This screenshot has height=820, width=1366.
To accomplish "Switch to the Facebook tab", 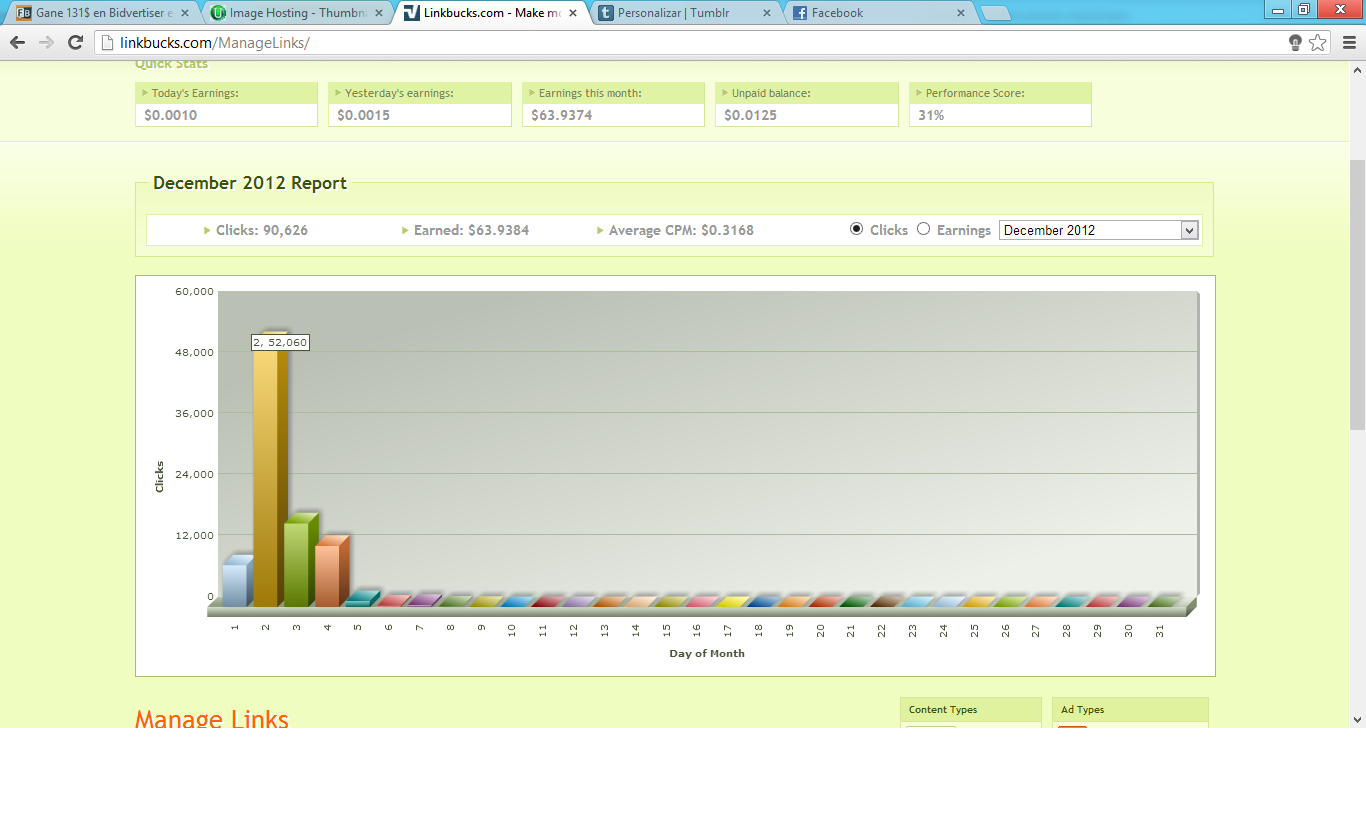I will point(878,13).
